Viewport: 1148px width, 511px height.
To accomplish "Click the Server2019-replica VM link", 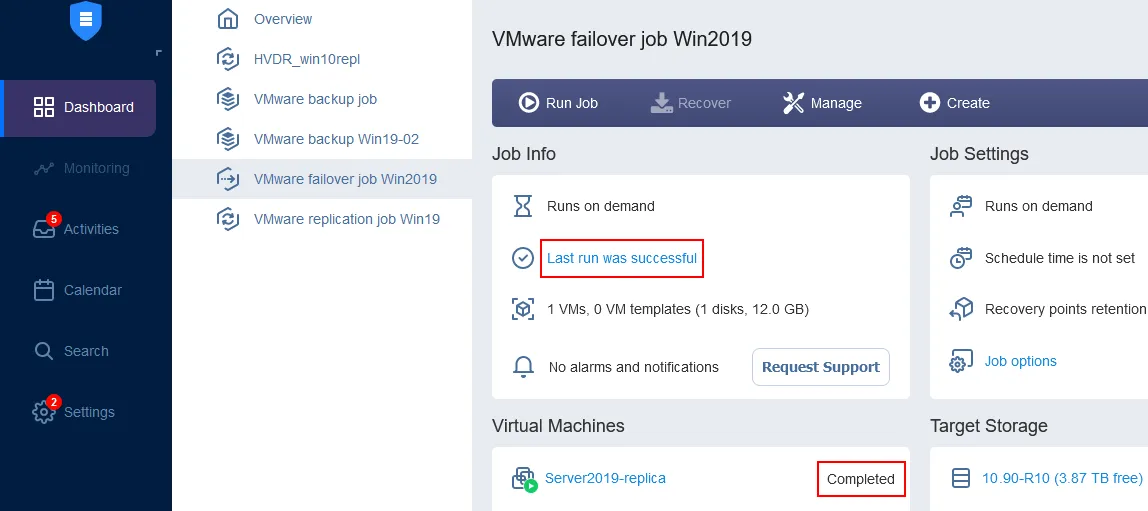I will pyautogui.click(x=604, y=478).
